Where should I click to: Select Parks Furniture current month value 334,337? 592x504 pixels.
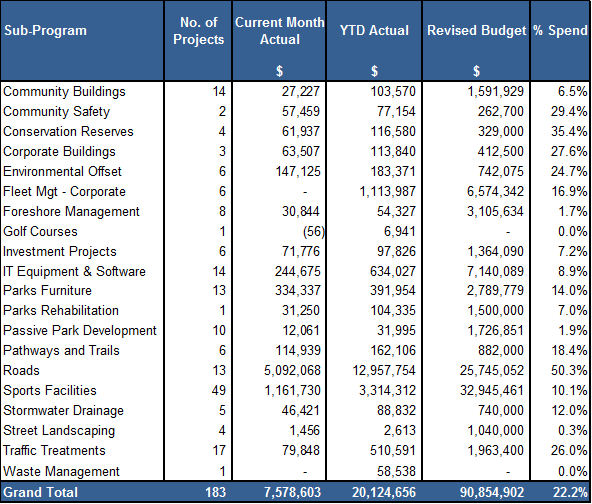click(x=298, y=290)
